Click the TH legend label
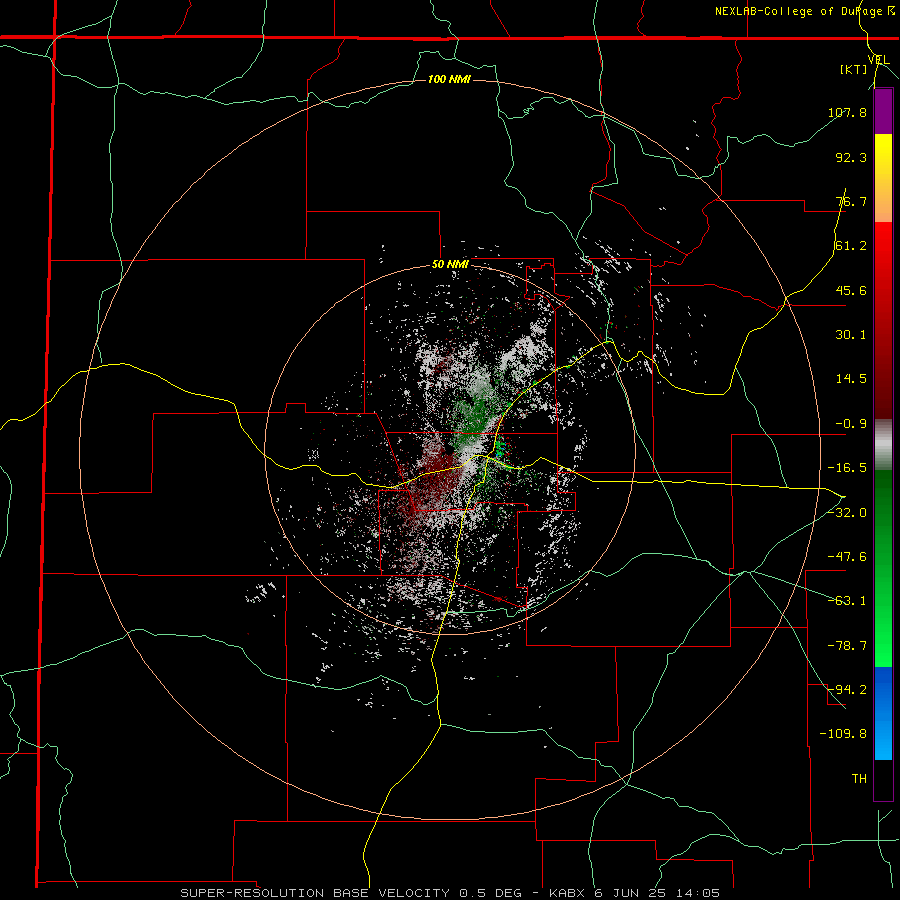The height and width of the screenshot is (900, 900). point(859,779)
